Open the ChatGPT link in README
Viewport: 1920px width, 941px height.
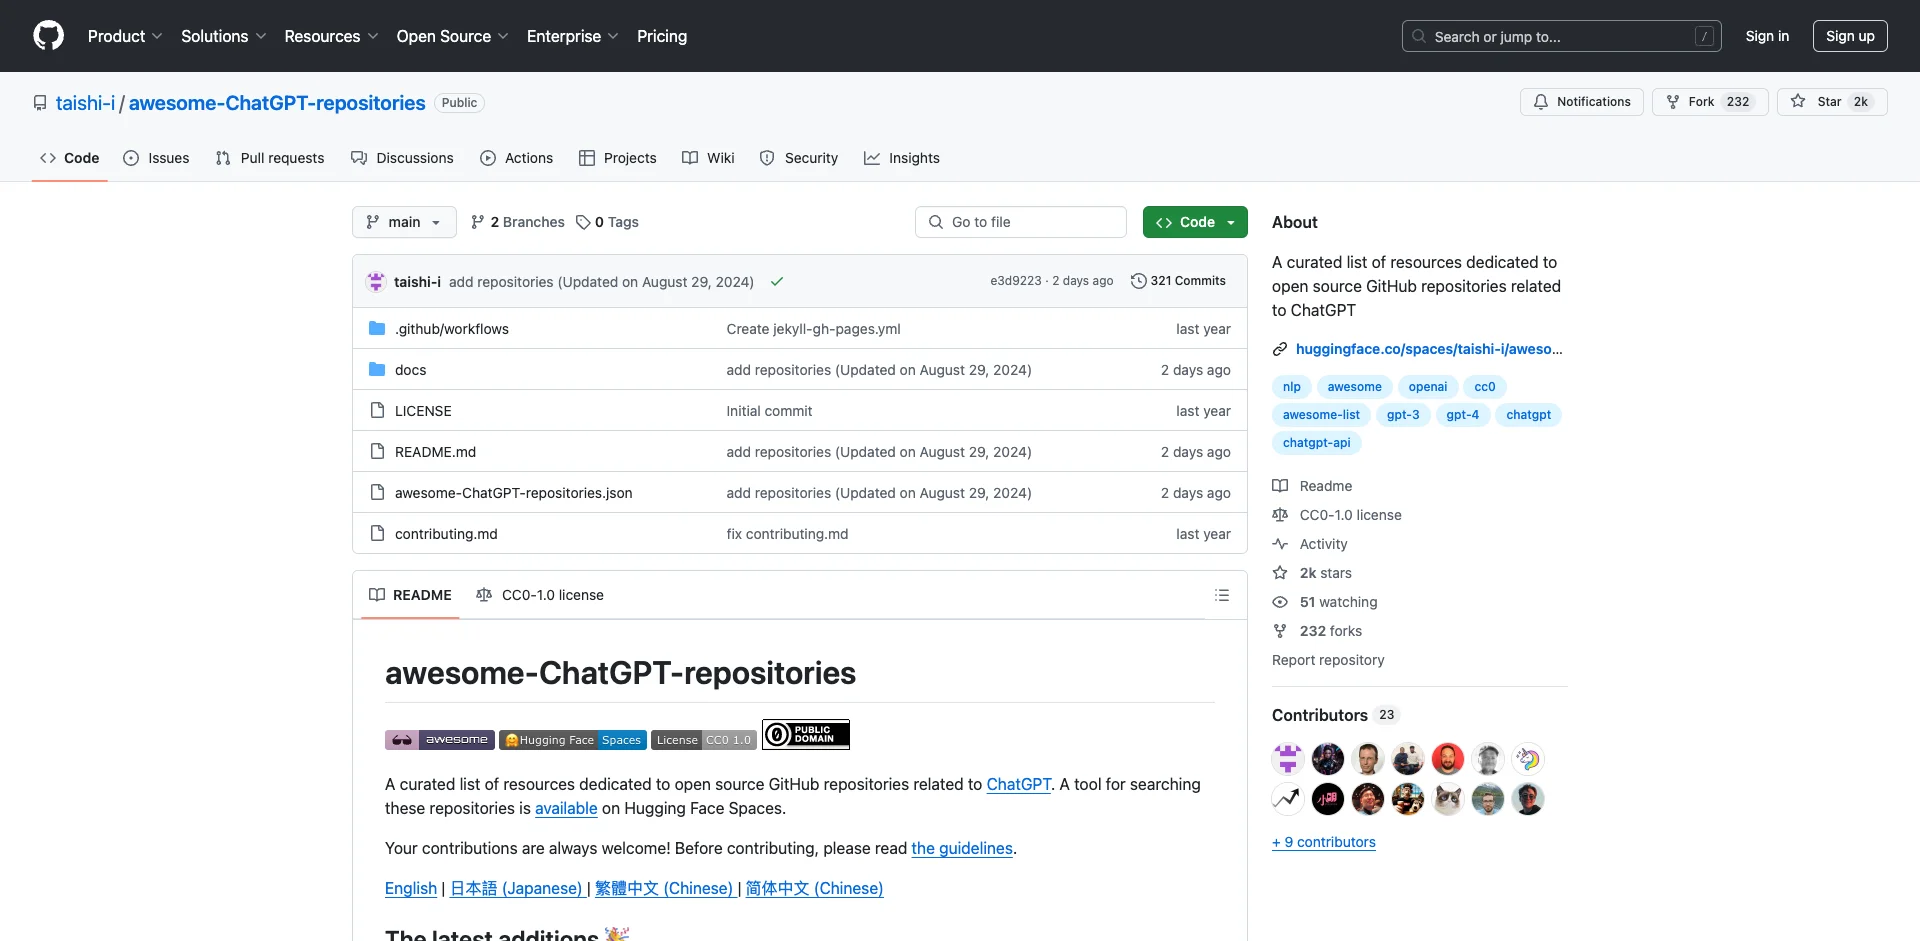coord(1019,785)
